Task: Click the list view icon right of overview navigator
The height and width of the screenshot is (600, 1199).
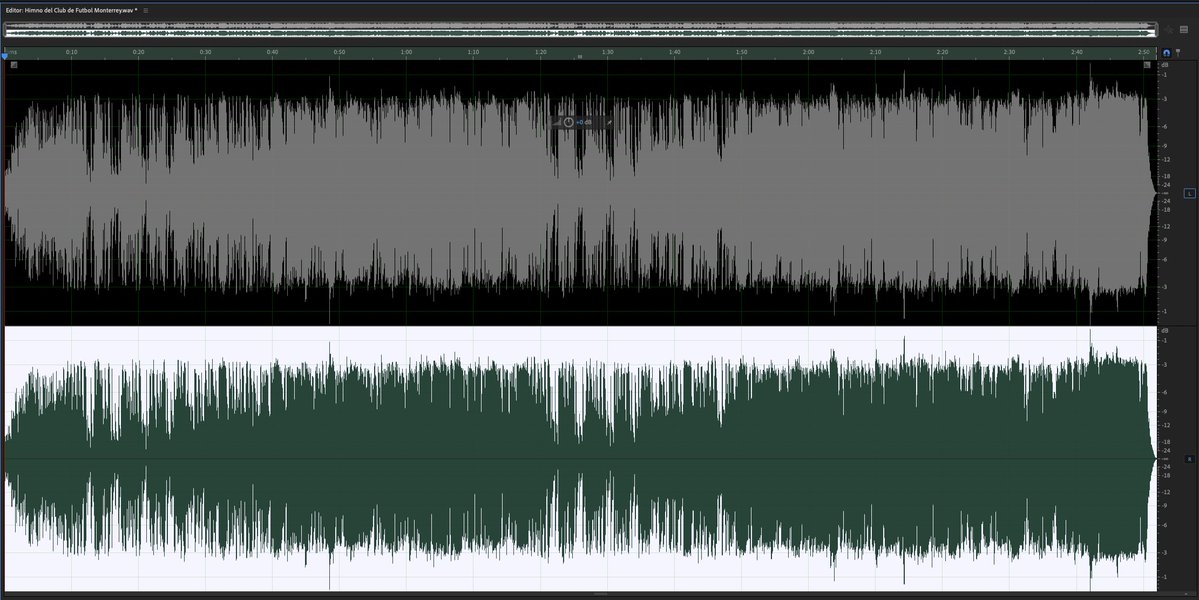Action: tap(1184, 30)
